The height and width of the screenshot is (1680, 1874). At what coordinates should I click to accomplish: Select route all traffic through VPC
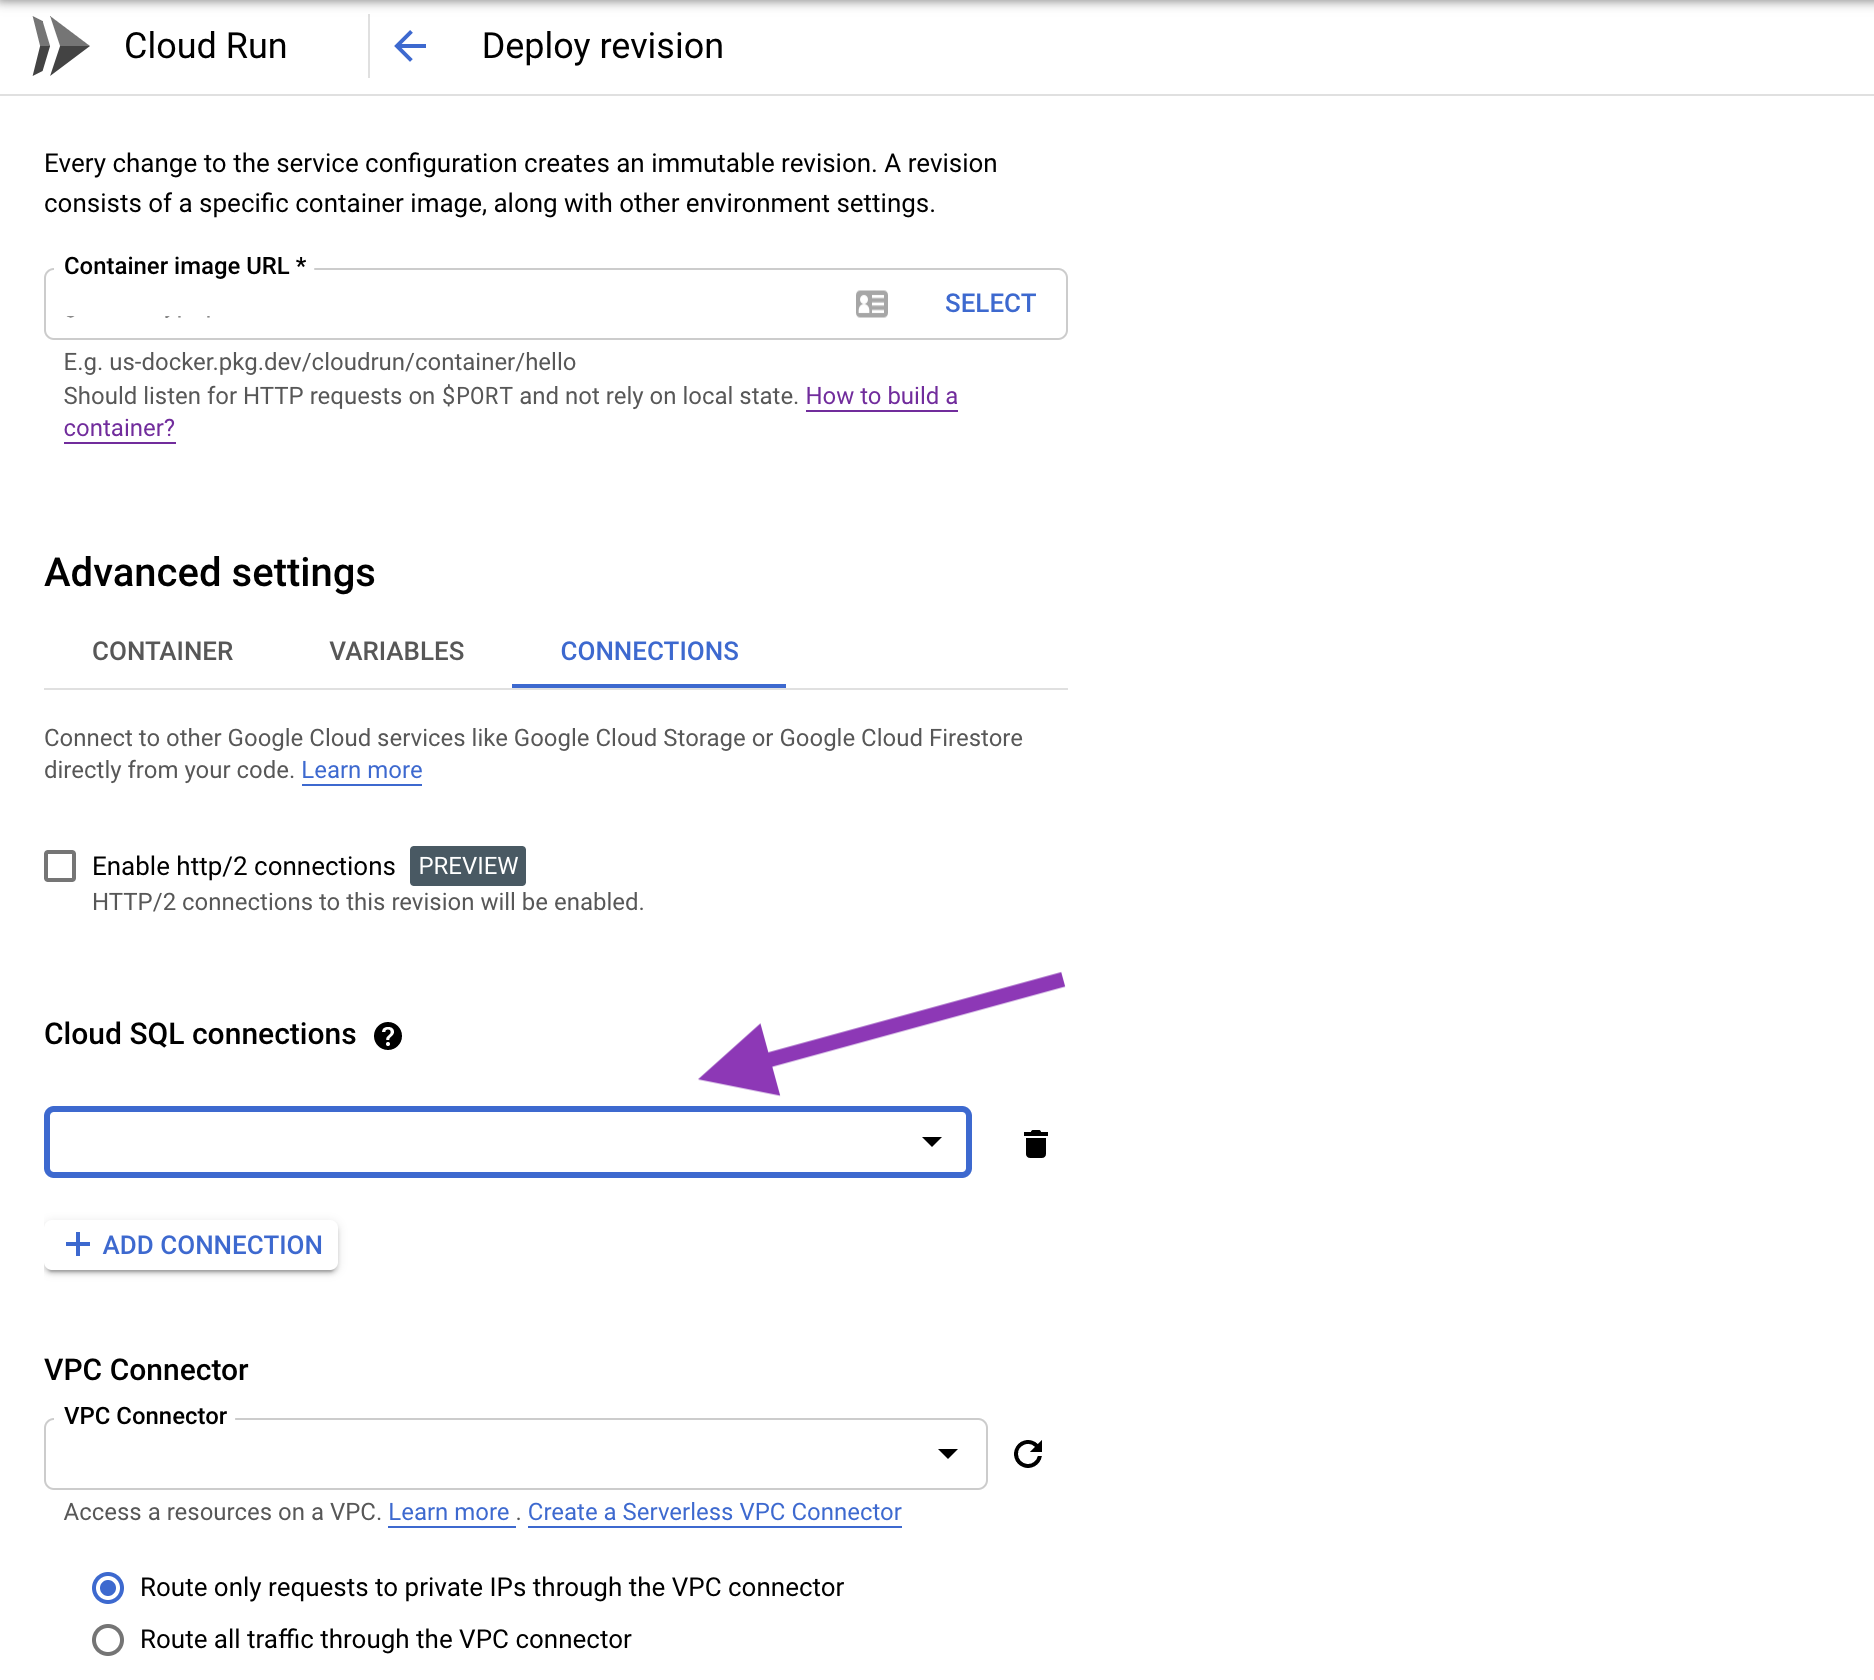click(x=108, y=1640)
